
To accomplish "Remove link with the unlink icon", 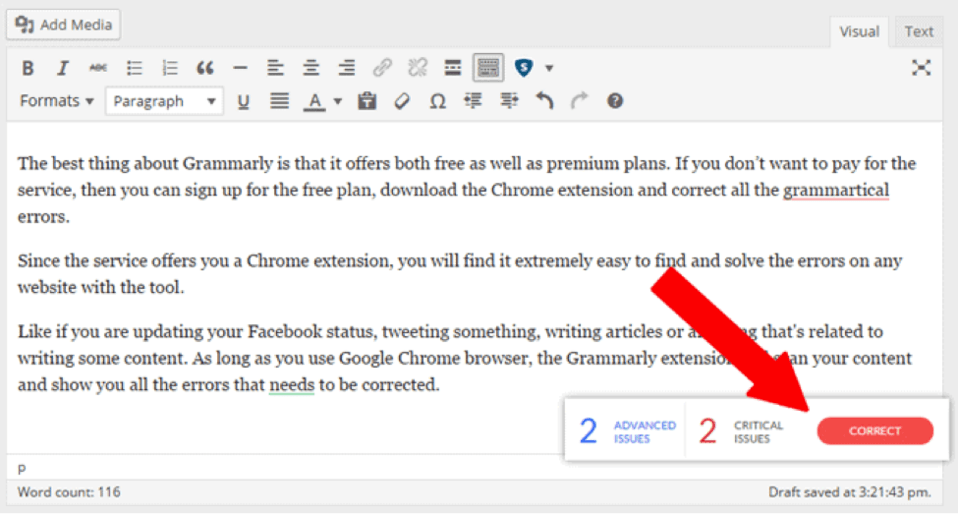I will (x=417, y=68).
